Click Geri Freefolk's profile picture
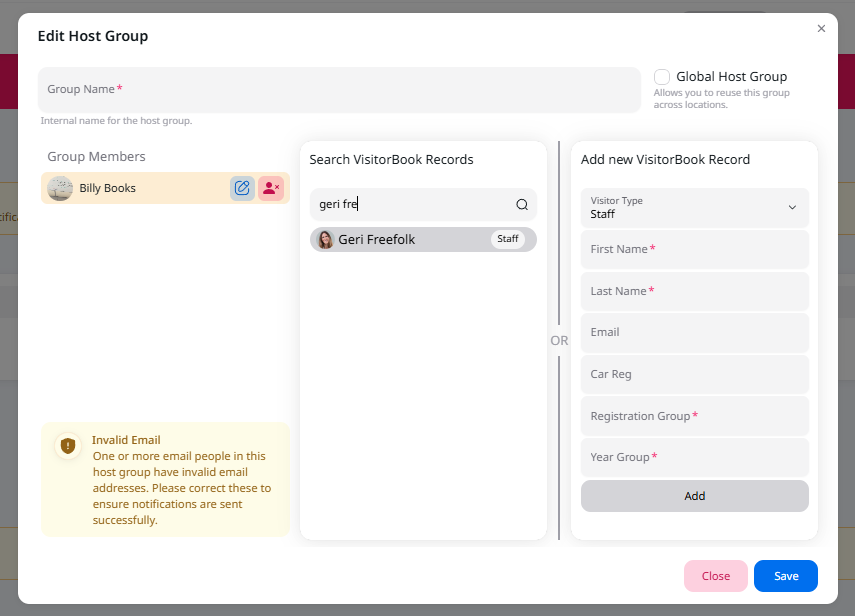The width and height of the screenshot is (855, 616). tap(325, 240)
